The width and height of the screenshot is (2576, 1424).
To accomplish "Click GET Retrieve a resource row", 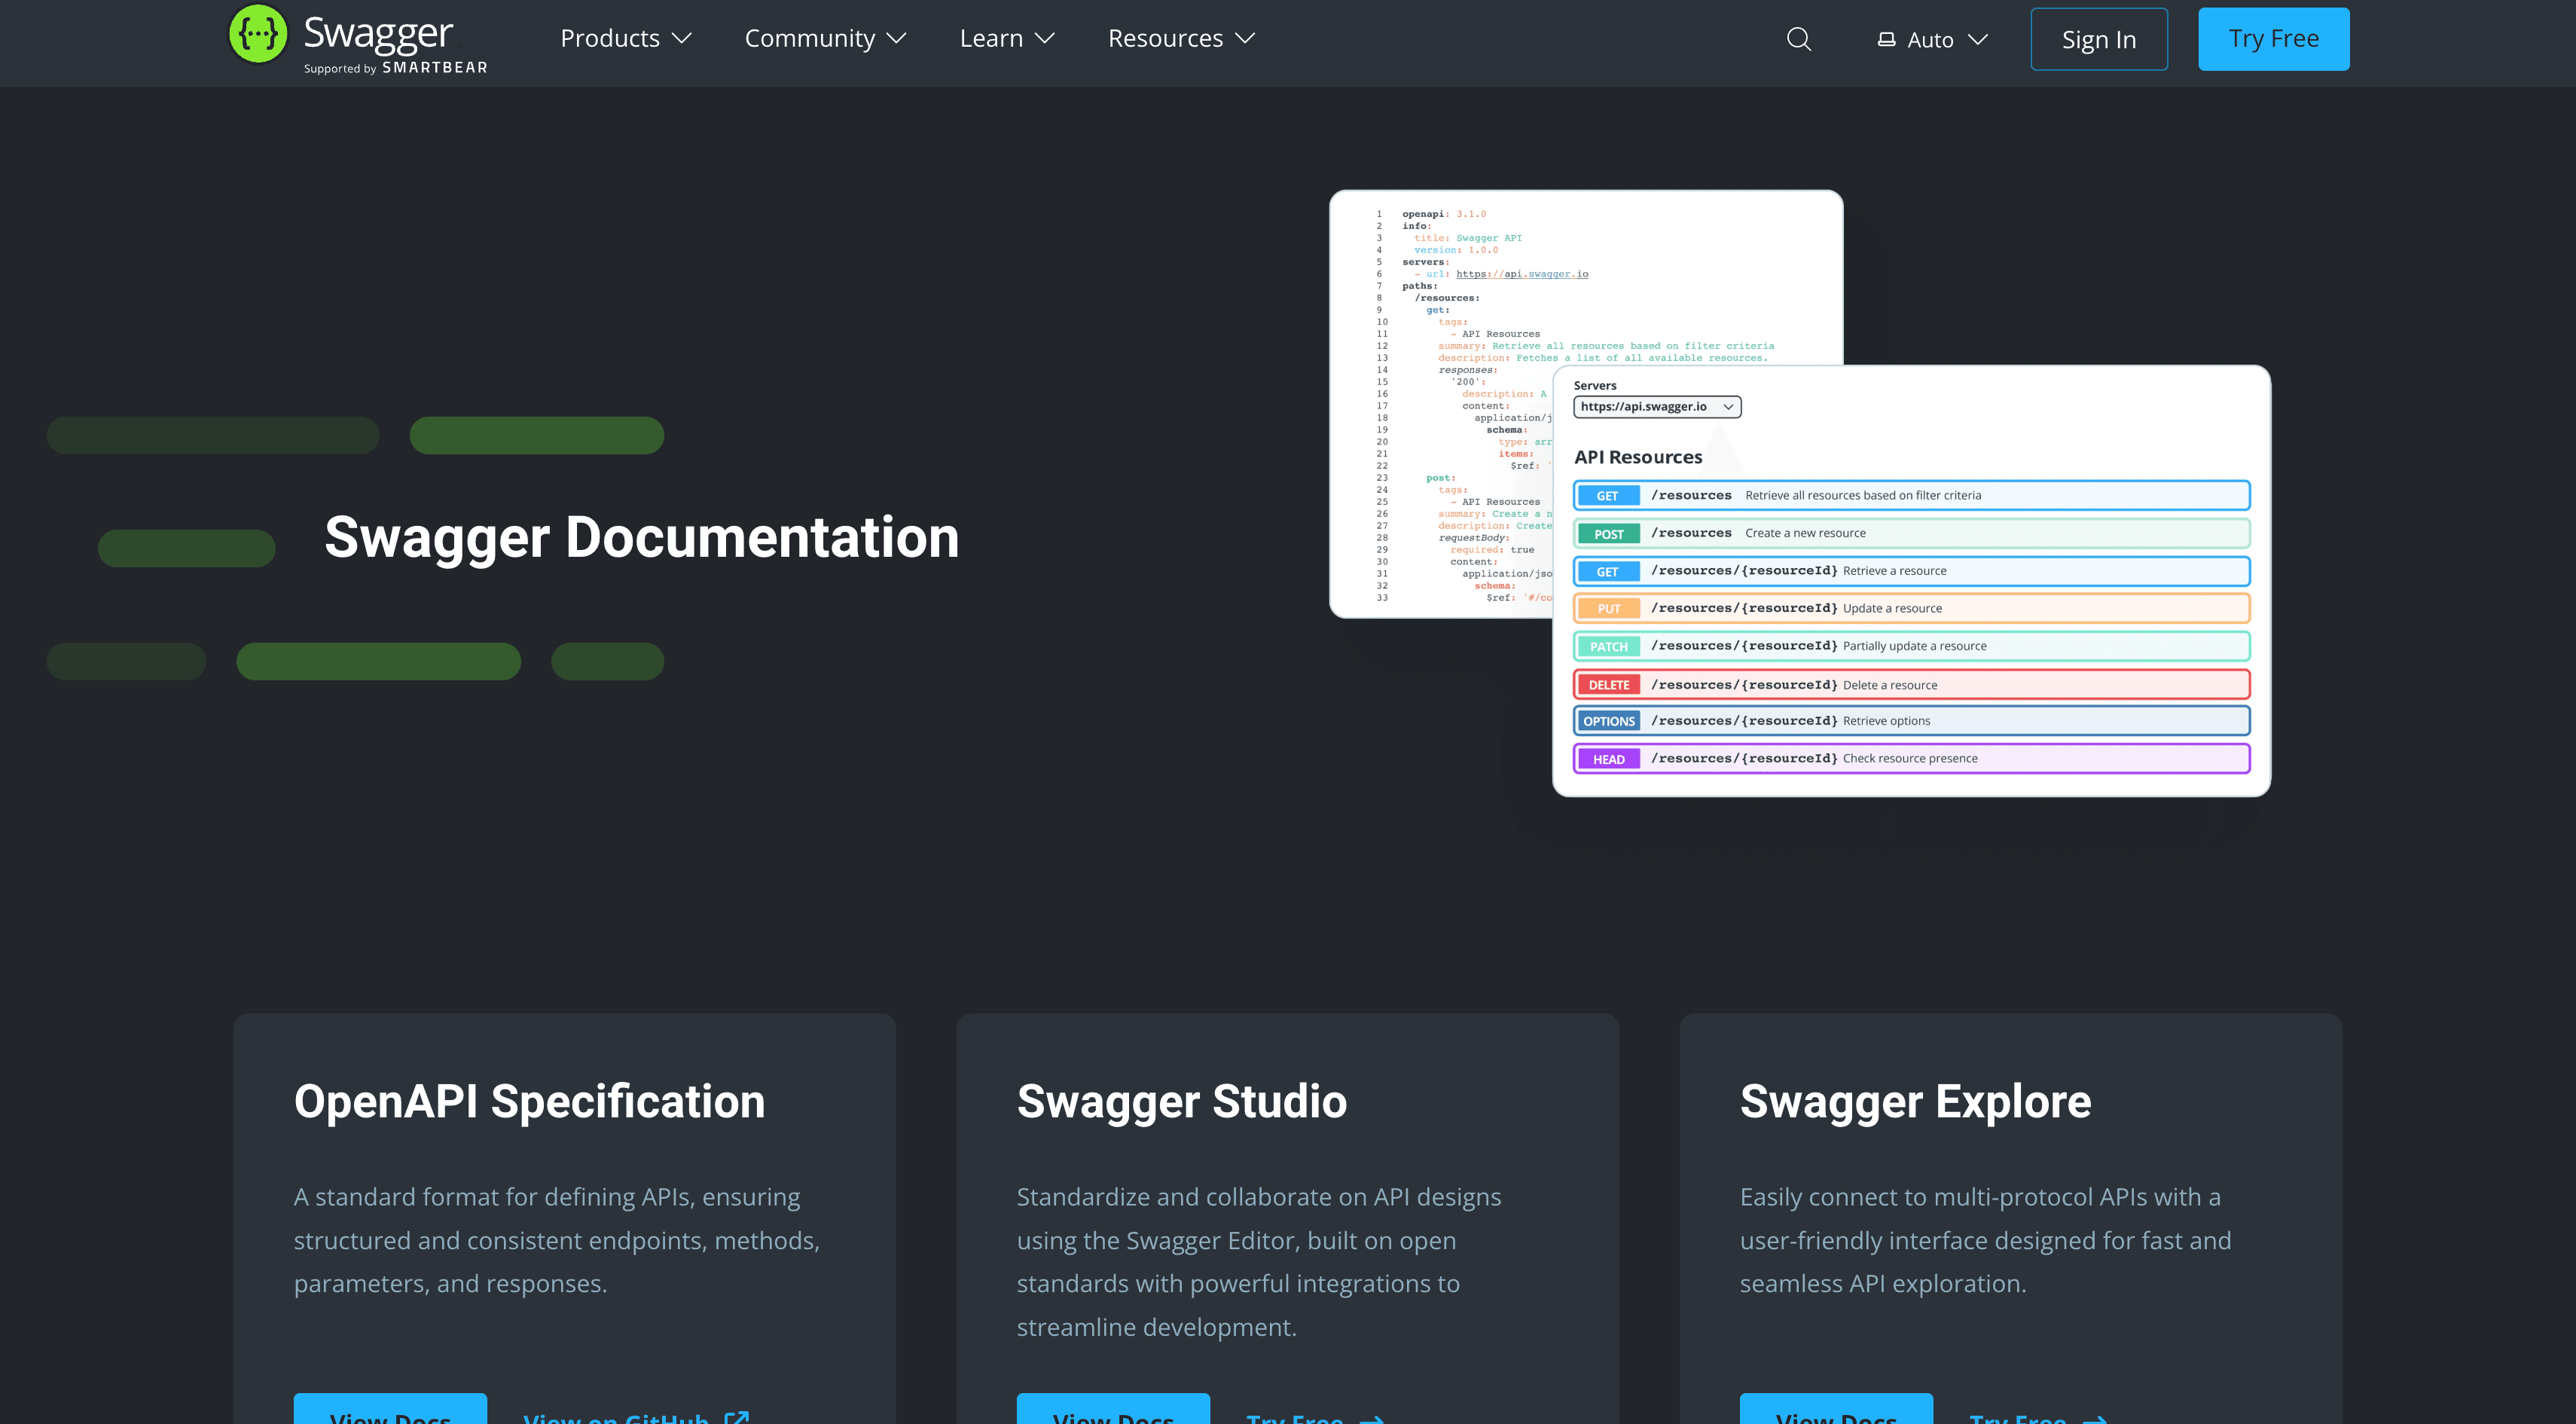I will tap(1911, 571).
